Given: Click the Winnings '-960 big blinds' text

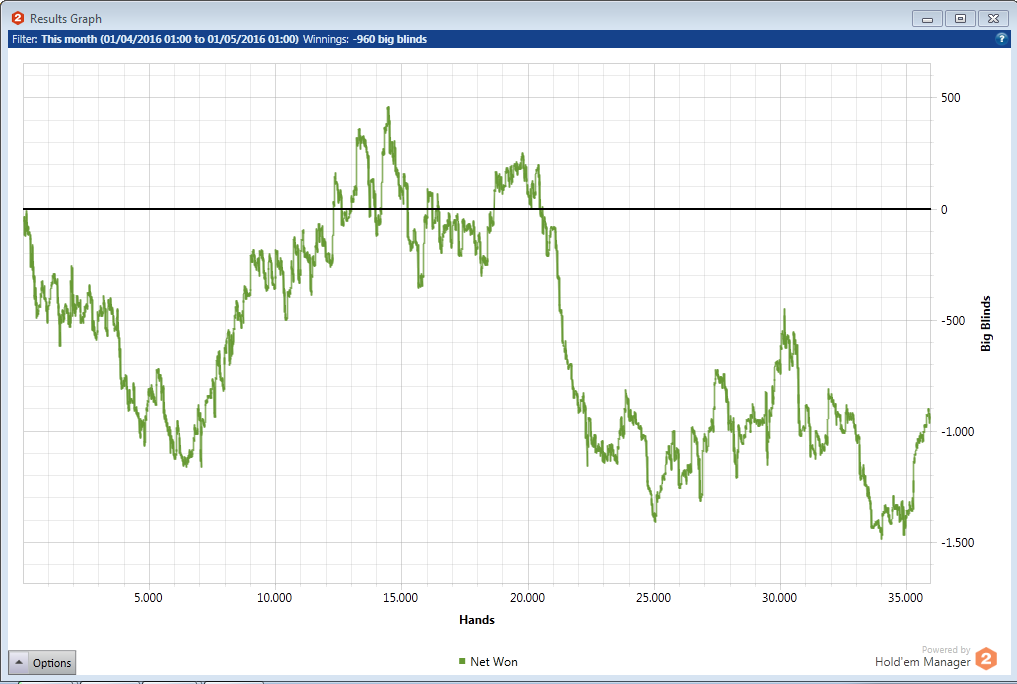Looking at the screenshot, I should (x=390, y=39).
